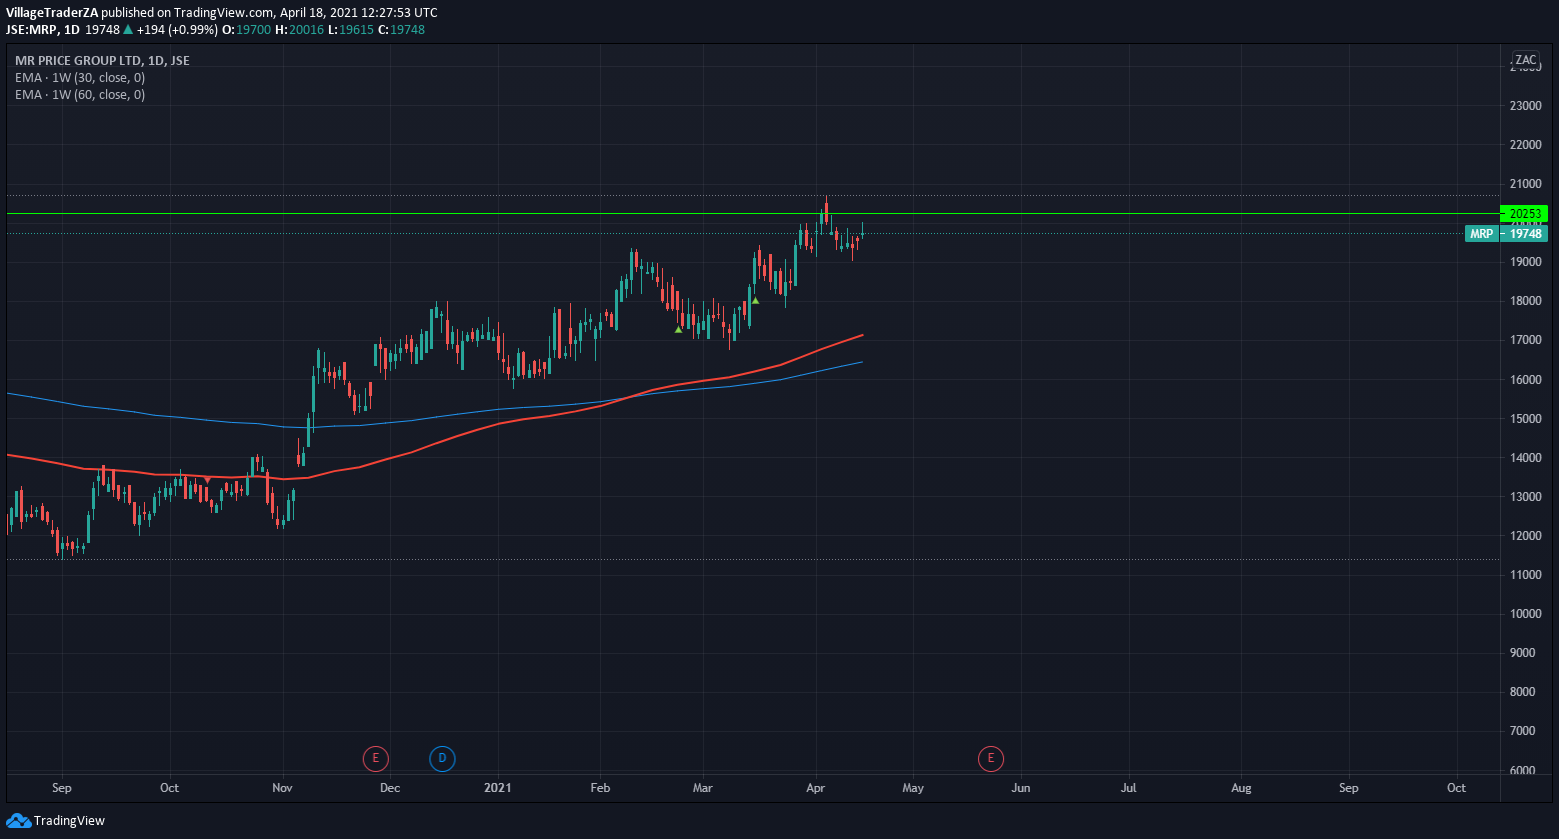Image resolution: width=1559 pixels, height=839 pixels.
Task: Click the TradingView logo at bottom left
Action: click(x=55, y=821)
